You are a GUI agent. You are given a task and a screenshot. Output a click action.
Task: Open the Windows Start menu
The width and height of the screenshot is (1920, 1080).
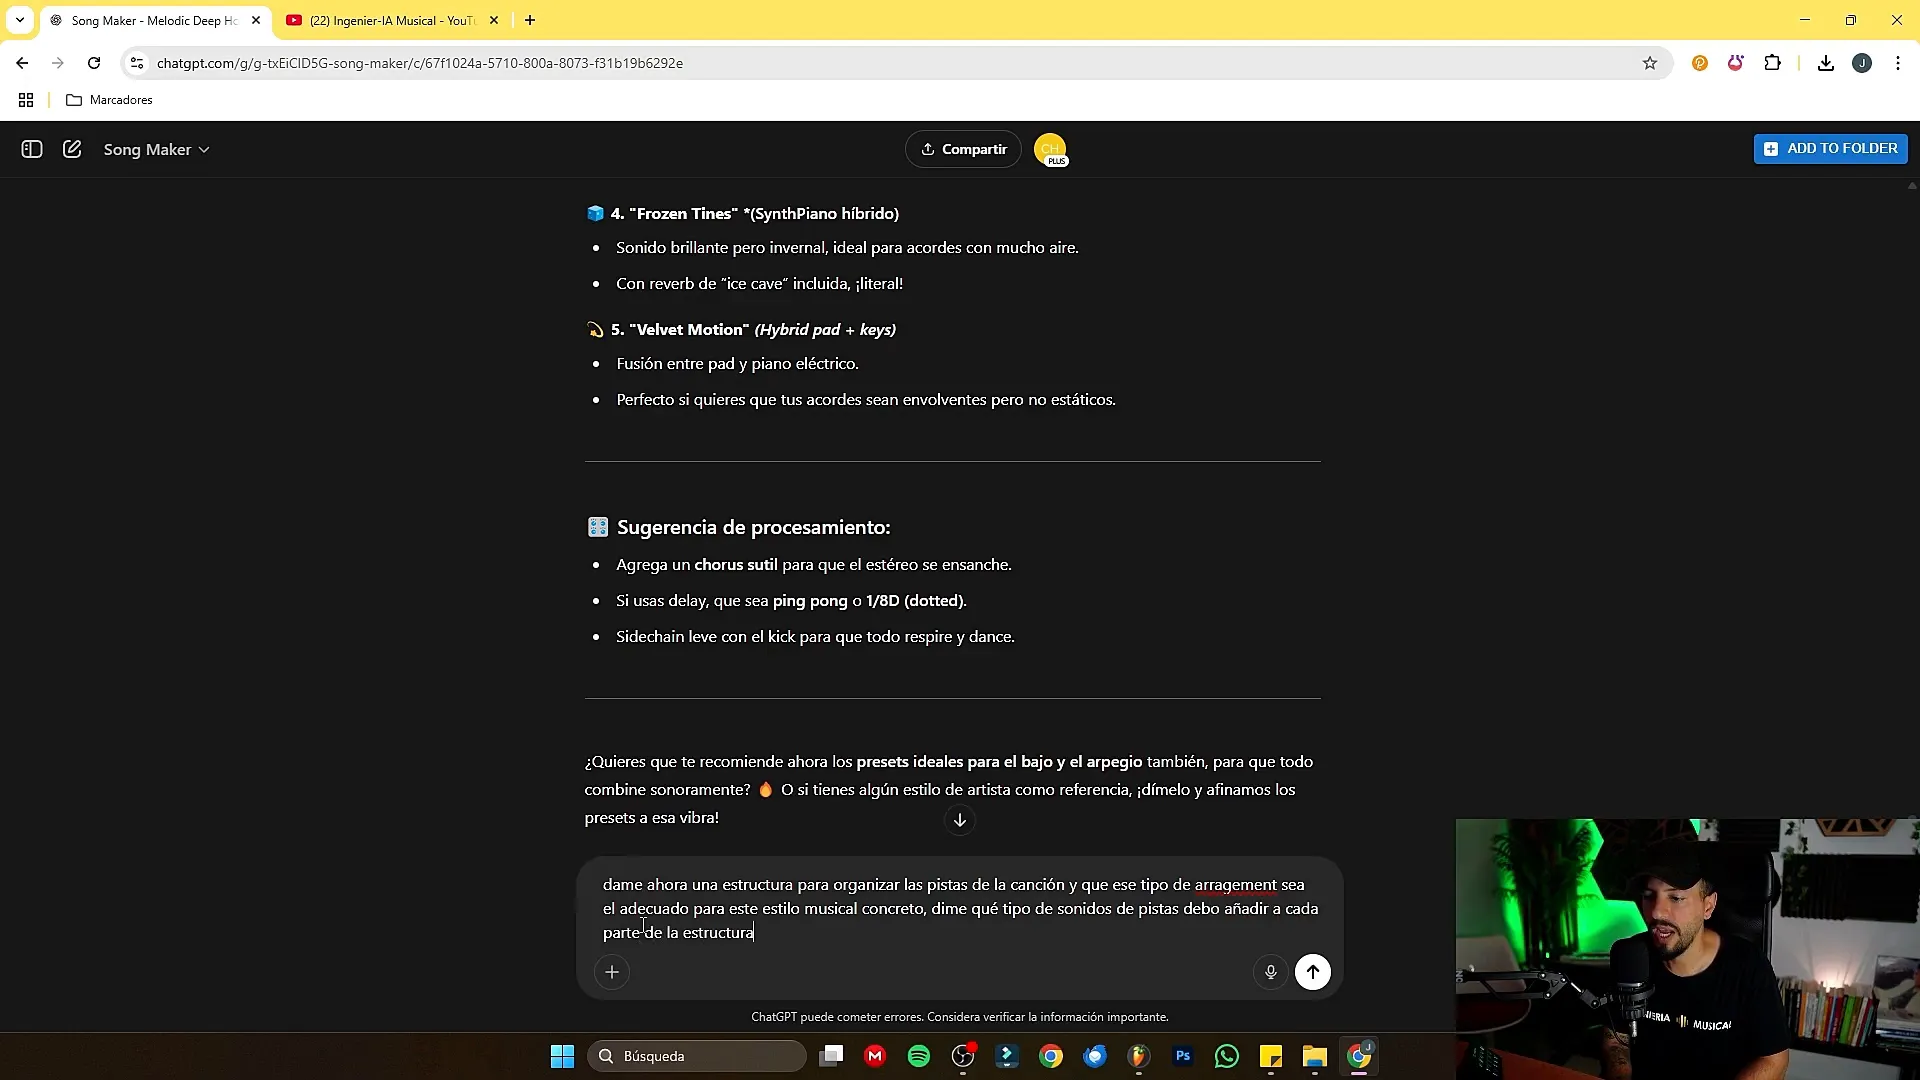tap(563, 1056)
